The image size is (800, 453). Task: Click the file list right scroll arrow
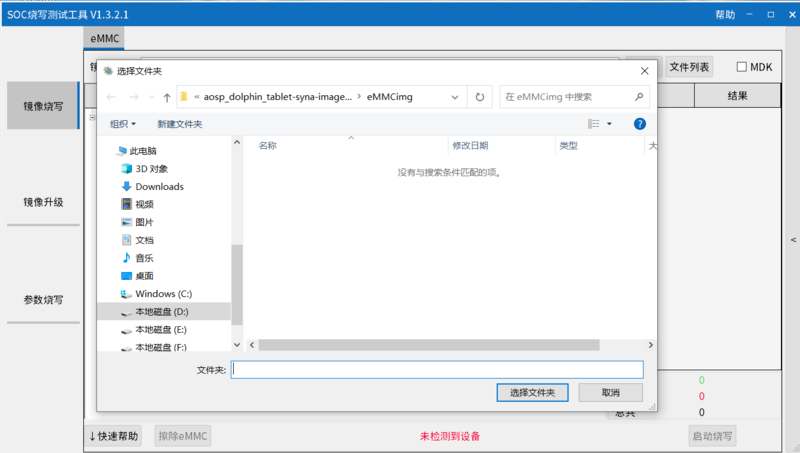pyautogui.click(x=651, y=345)
